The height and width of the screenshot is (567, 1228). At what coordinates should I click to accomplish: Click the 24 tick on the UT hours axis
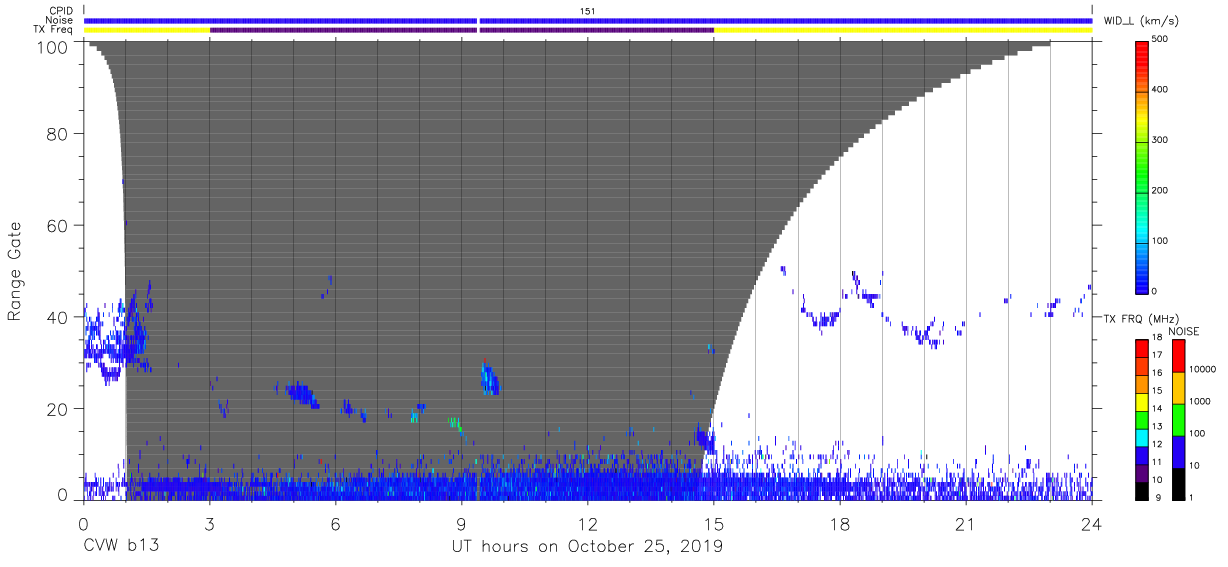[x=1092, y=525]
